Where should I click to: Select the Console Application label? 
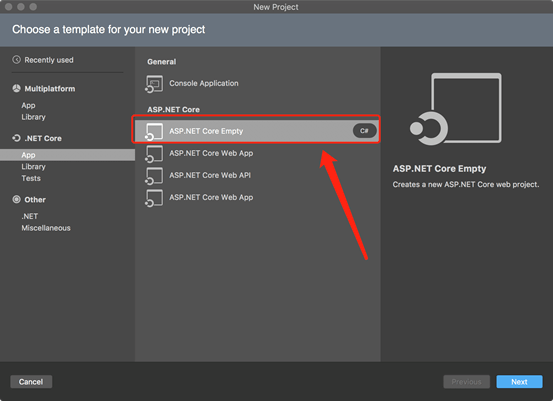click(204, 83)
